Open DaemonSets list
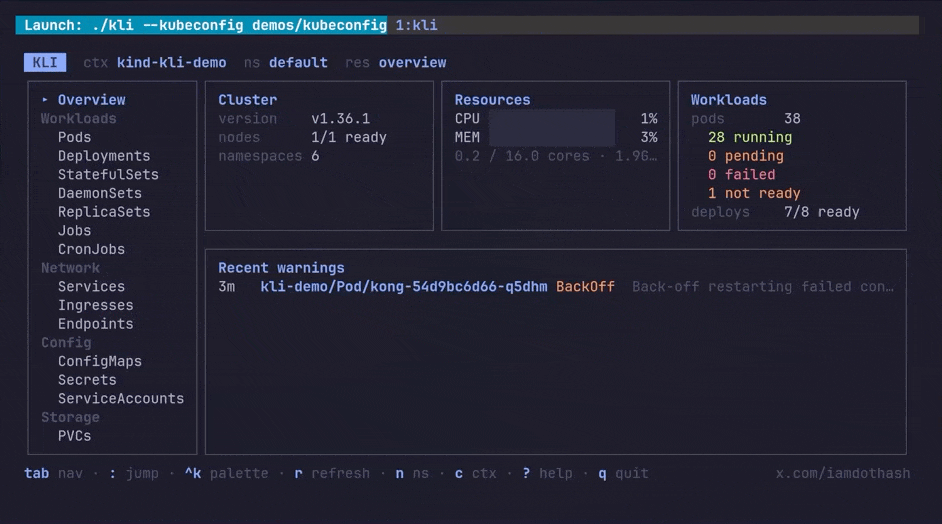Screen dimensions: 942x524 coord(100,193)
